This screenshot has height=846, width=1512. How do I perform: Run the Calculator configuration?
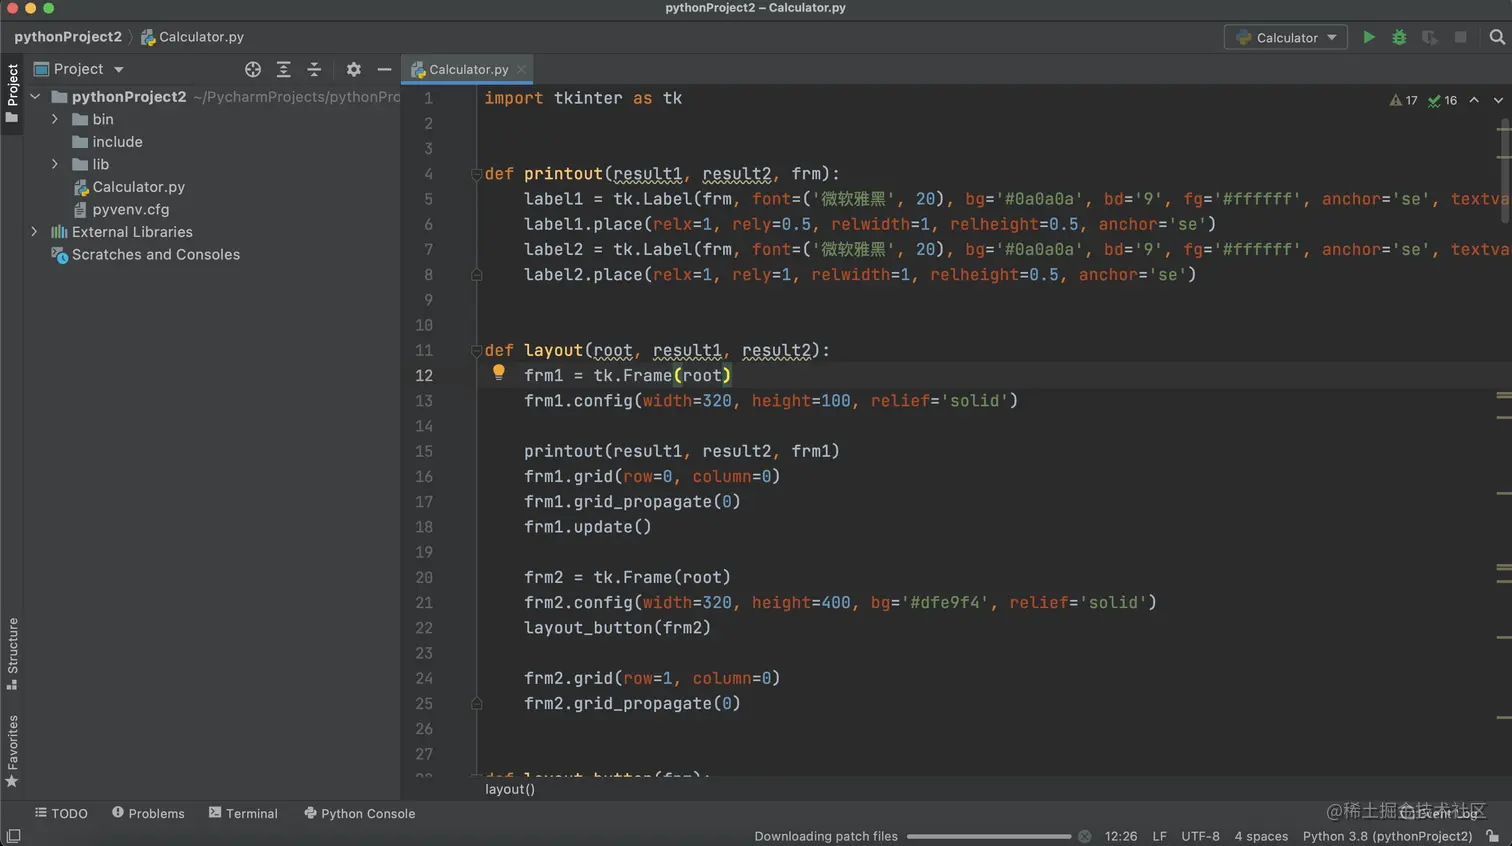[1369, 37]
